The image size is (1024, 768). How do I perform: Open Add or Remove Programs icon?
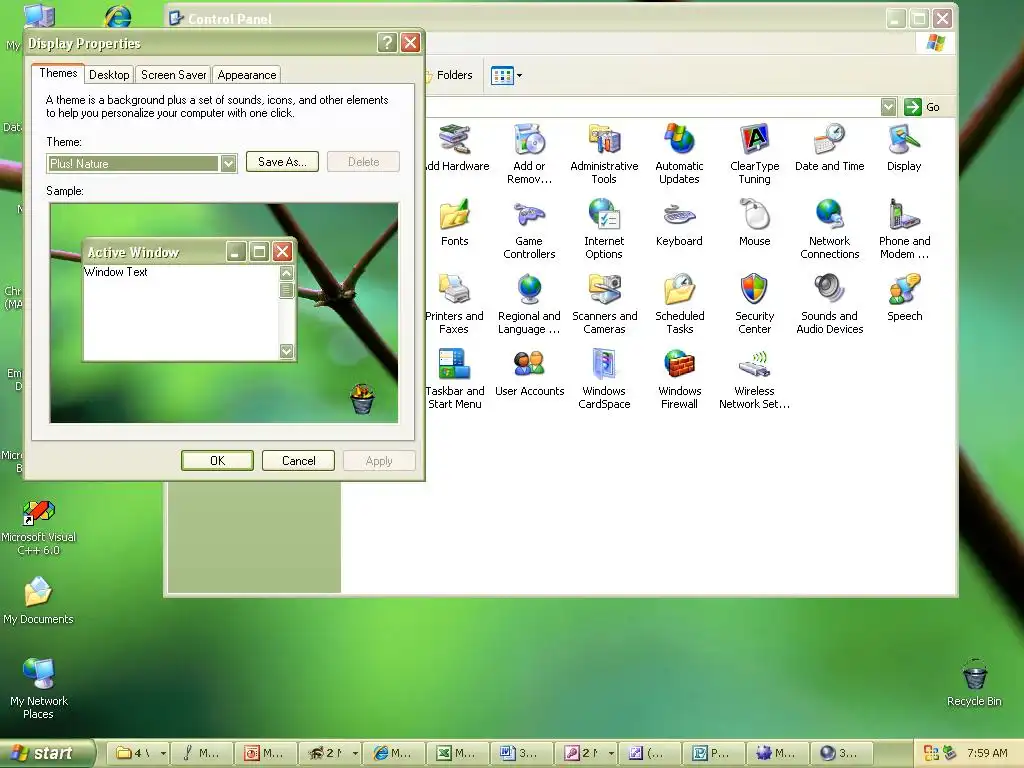529,154
